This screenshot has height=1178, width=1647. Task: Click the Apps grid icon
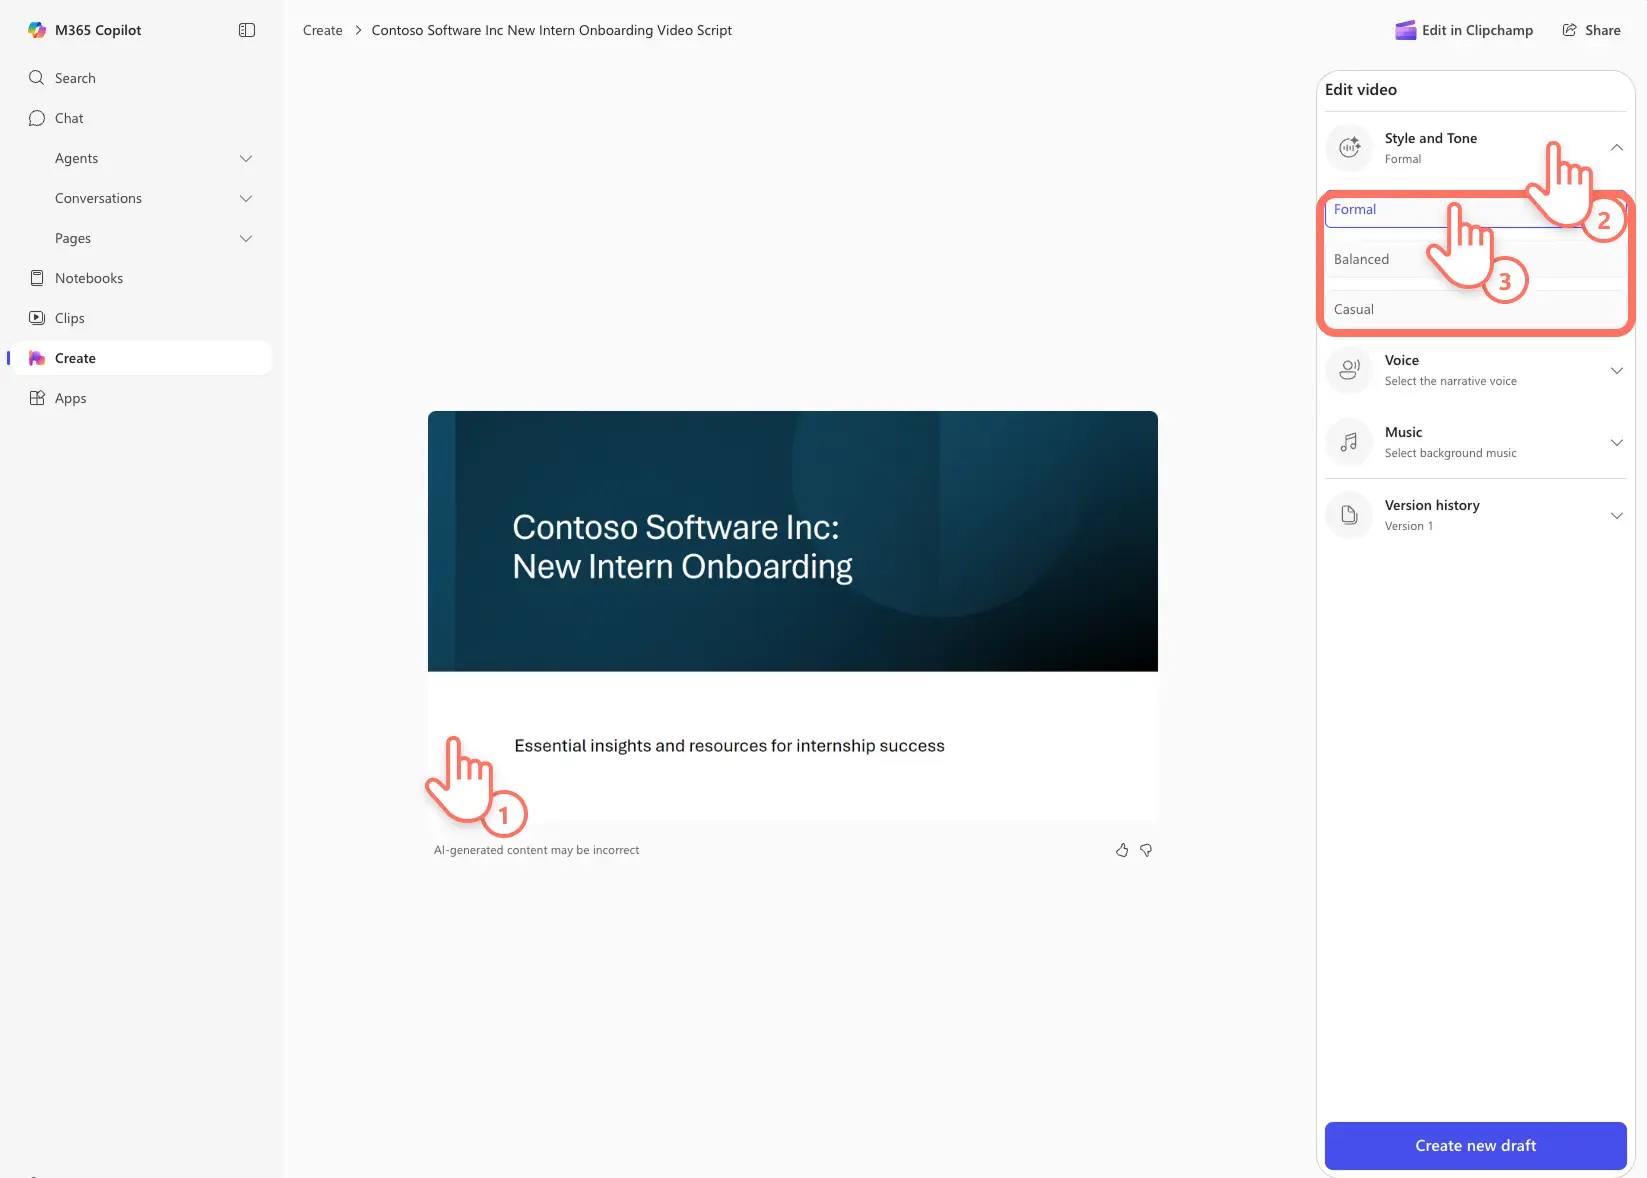pyautogui.click(x=37, y=398)
